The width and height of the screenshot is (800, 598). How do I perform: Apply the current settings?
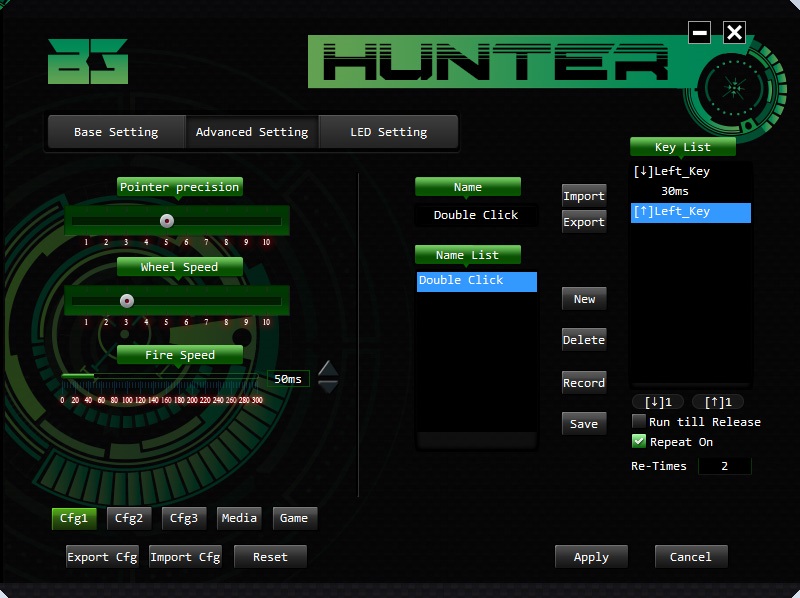(x=591, y=557)
